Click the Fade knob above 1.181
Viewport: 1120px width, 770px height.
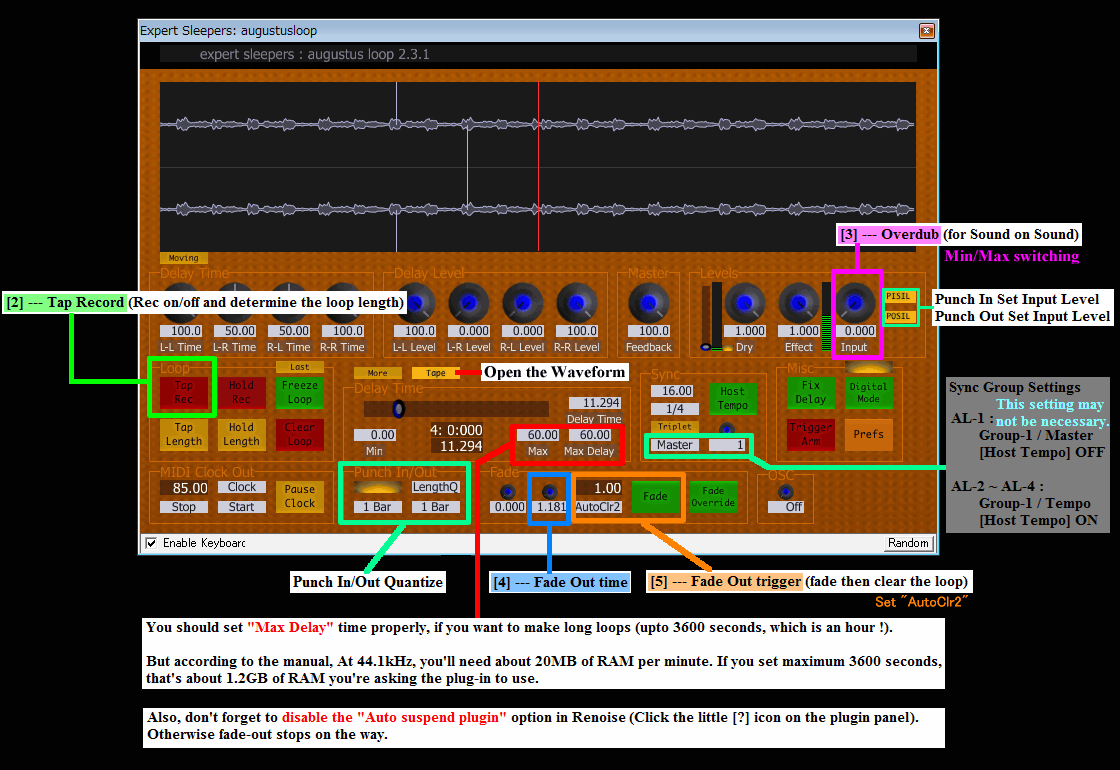click(x=549, y=491)
